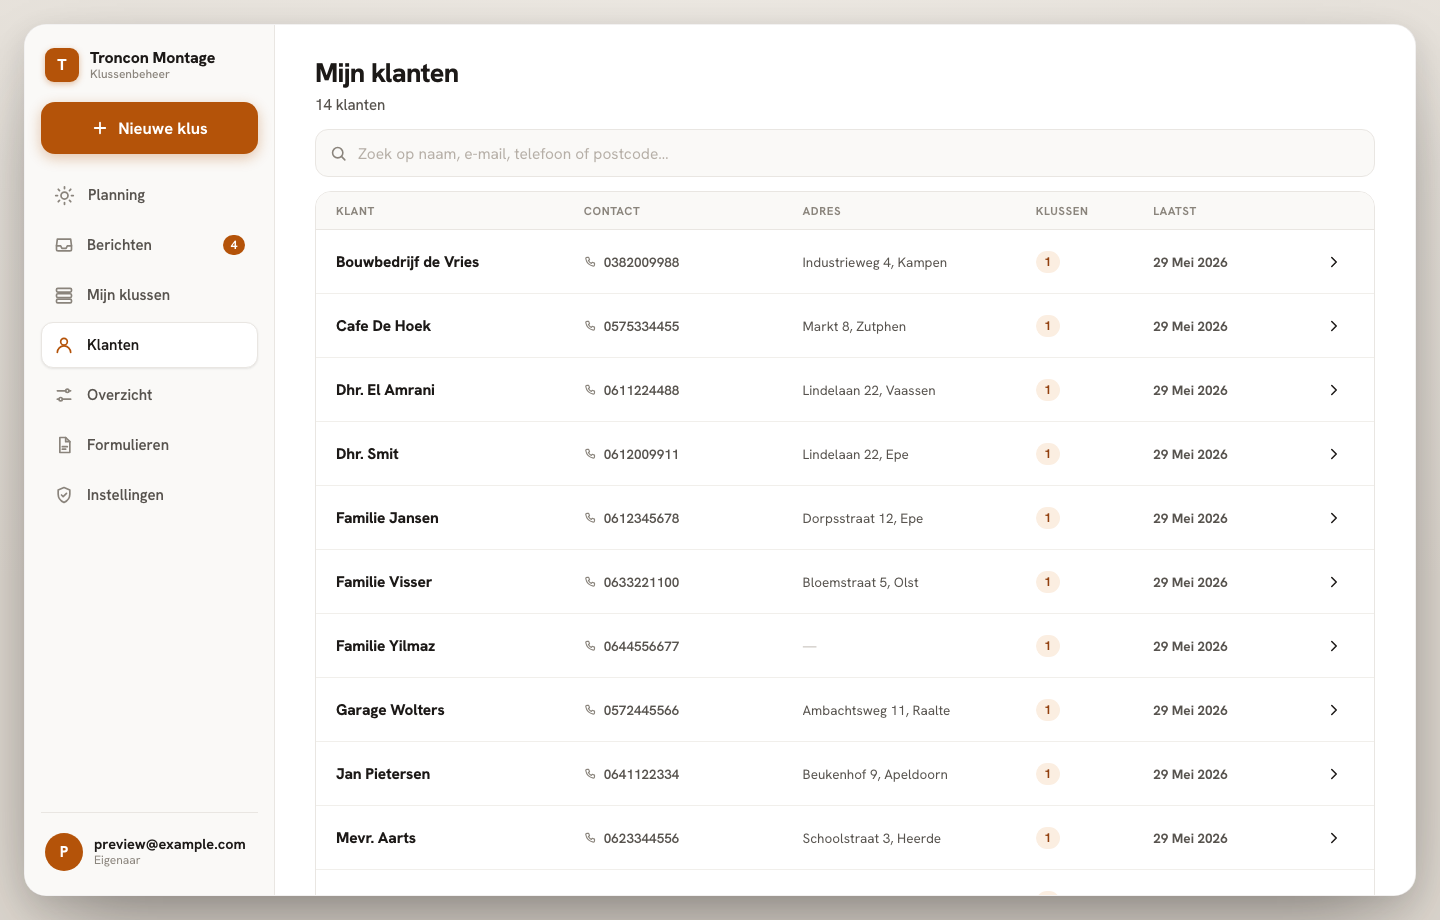Select the customer name Familie Visser
Screen dimensions: 1440x920
pyautogui.click(x=384, y=582)
